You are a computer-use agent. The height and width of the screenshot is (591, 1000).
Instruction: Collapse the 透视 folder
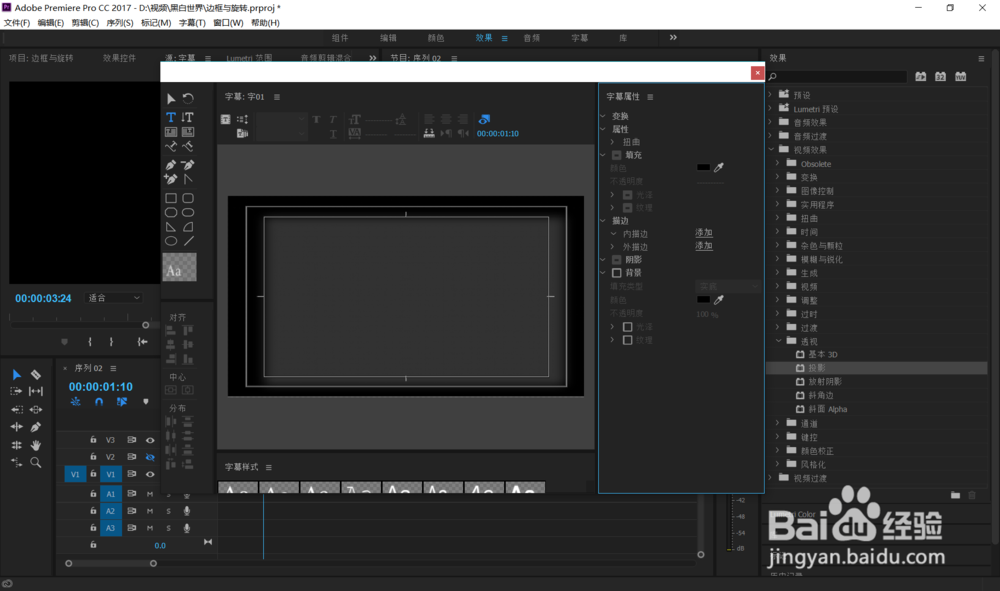pos(778,341)
